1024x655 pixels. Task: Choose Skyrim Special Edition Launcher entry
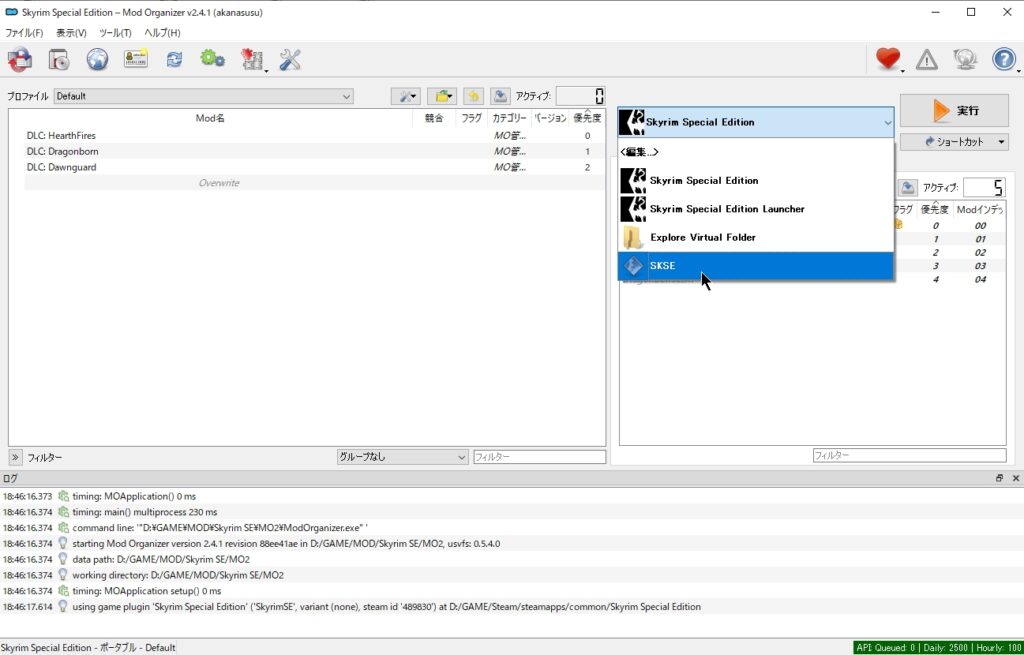pos(756,209)
